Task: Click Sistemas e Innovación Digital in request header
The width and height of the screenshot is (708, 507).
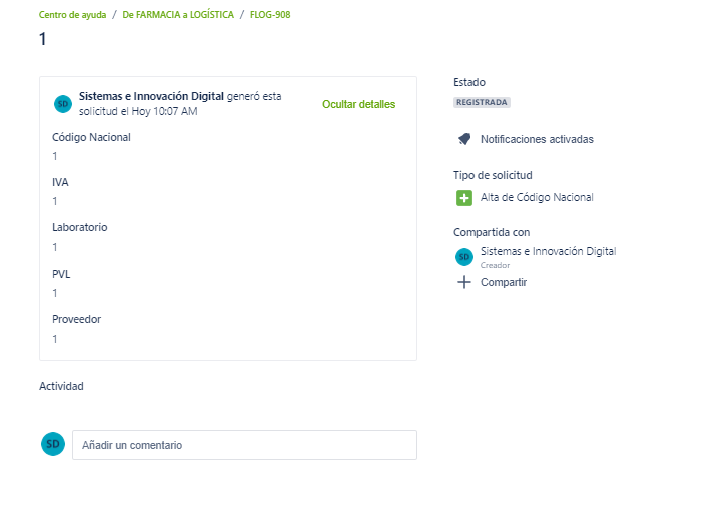Action: tap(151, 96)
